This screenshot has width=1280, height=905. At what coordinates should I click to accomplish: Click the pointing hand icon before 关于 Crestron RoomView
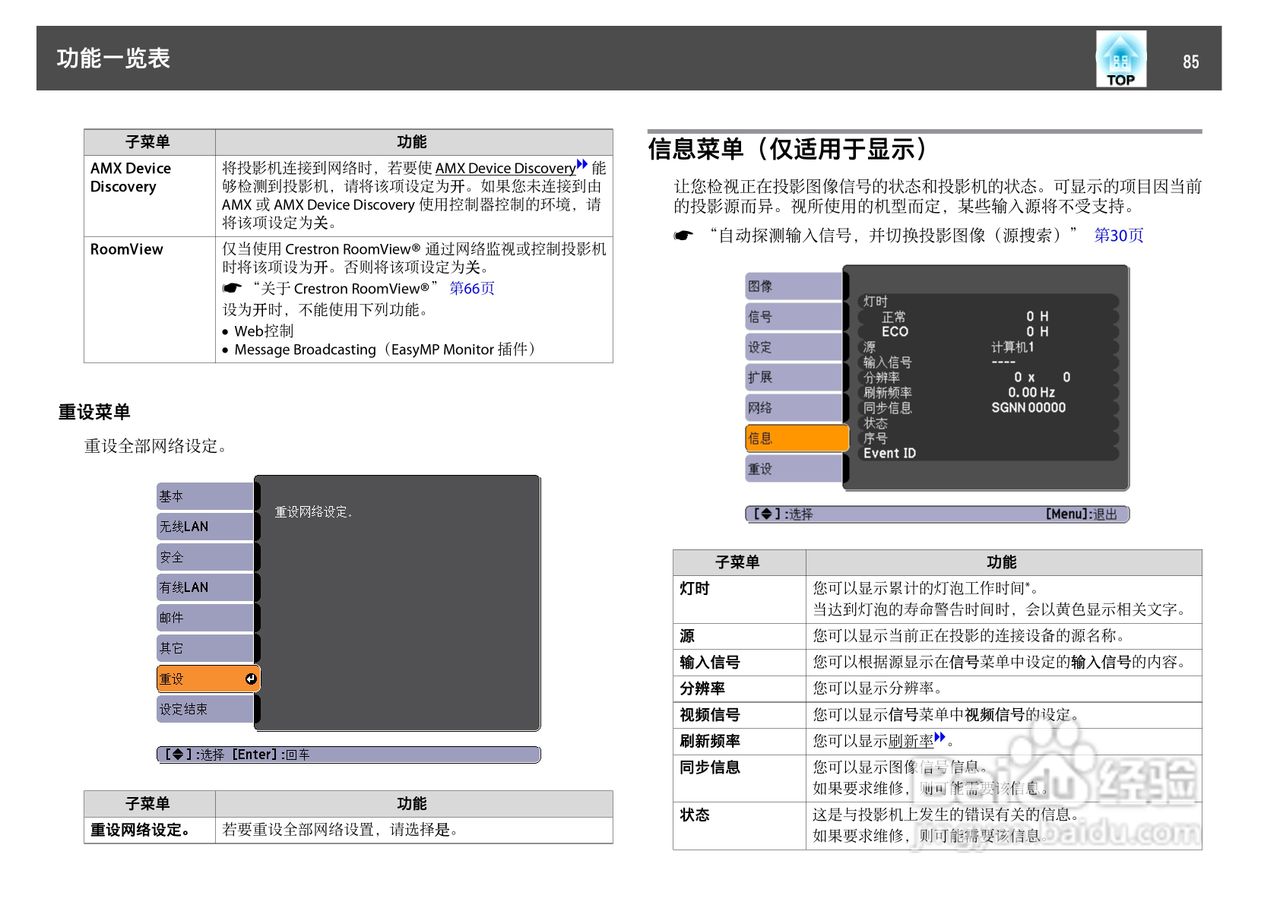click(x=232, y=288)
